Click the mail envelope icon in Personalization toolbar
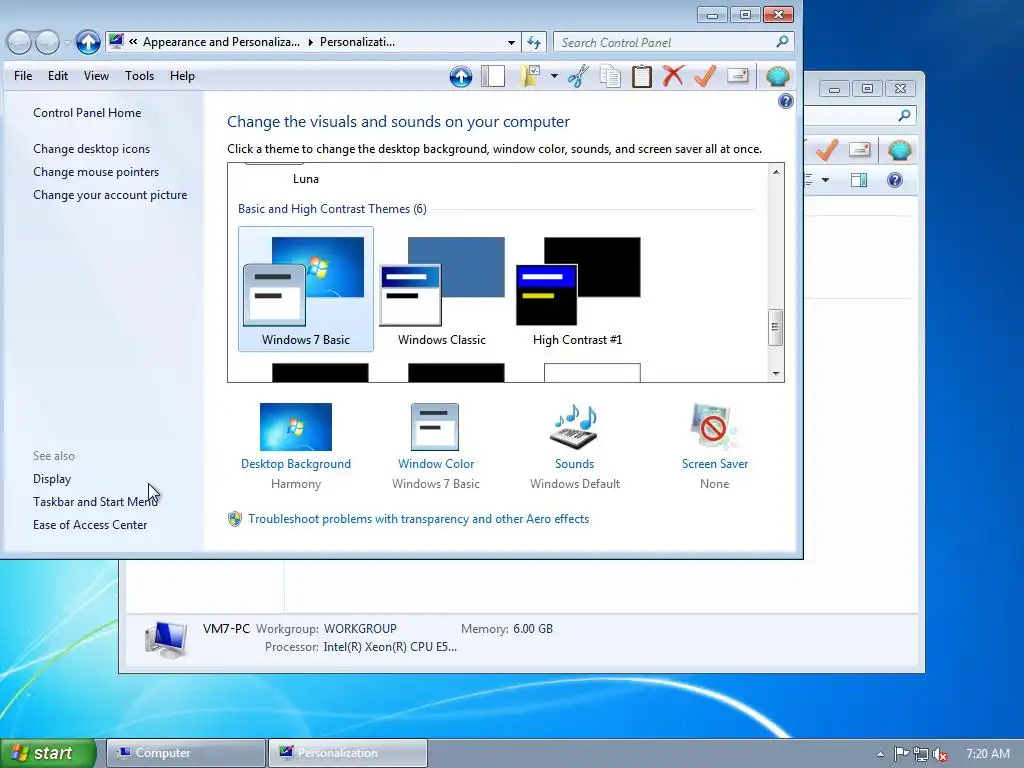 (737, 76)
